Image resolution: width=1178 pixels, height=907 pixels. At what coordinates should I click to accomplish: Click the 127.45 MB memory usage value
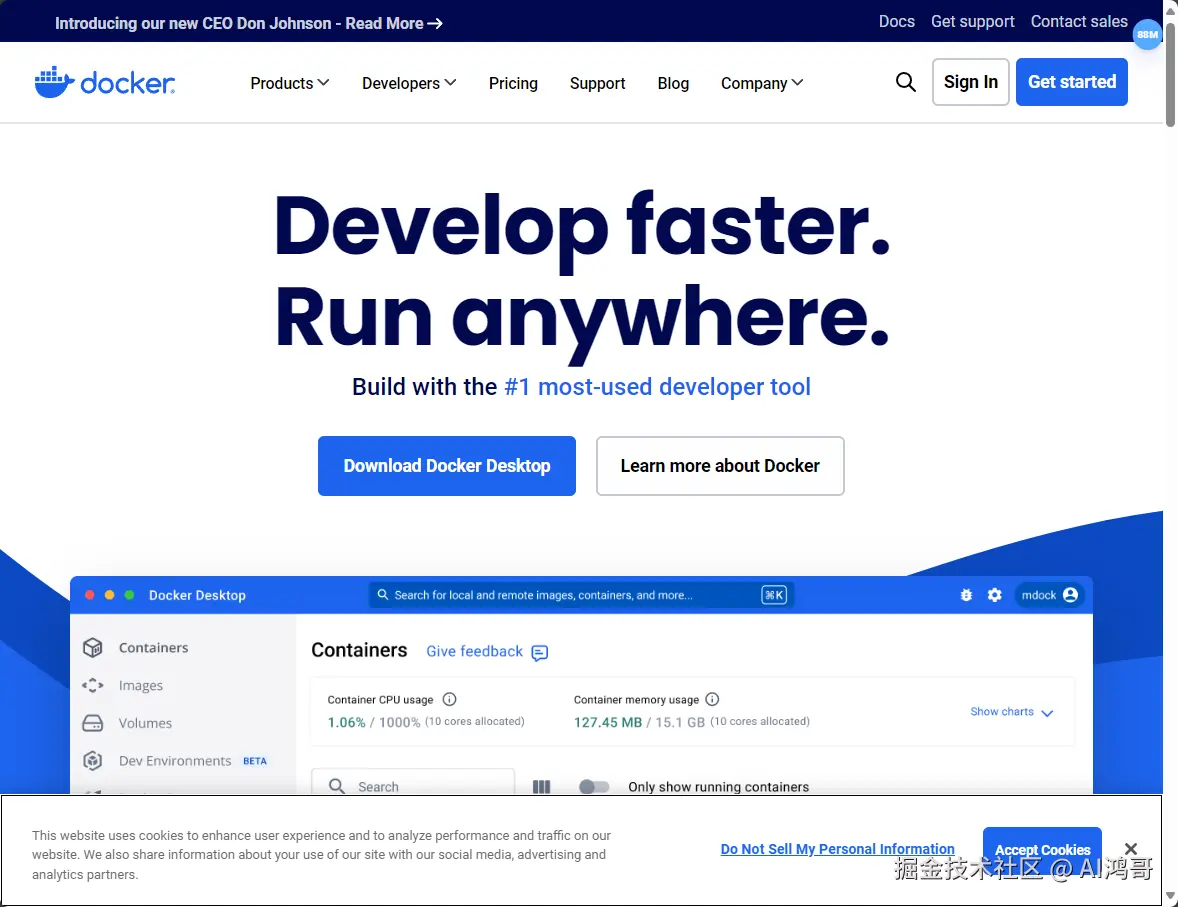608,722
